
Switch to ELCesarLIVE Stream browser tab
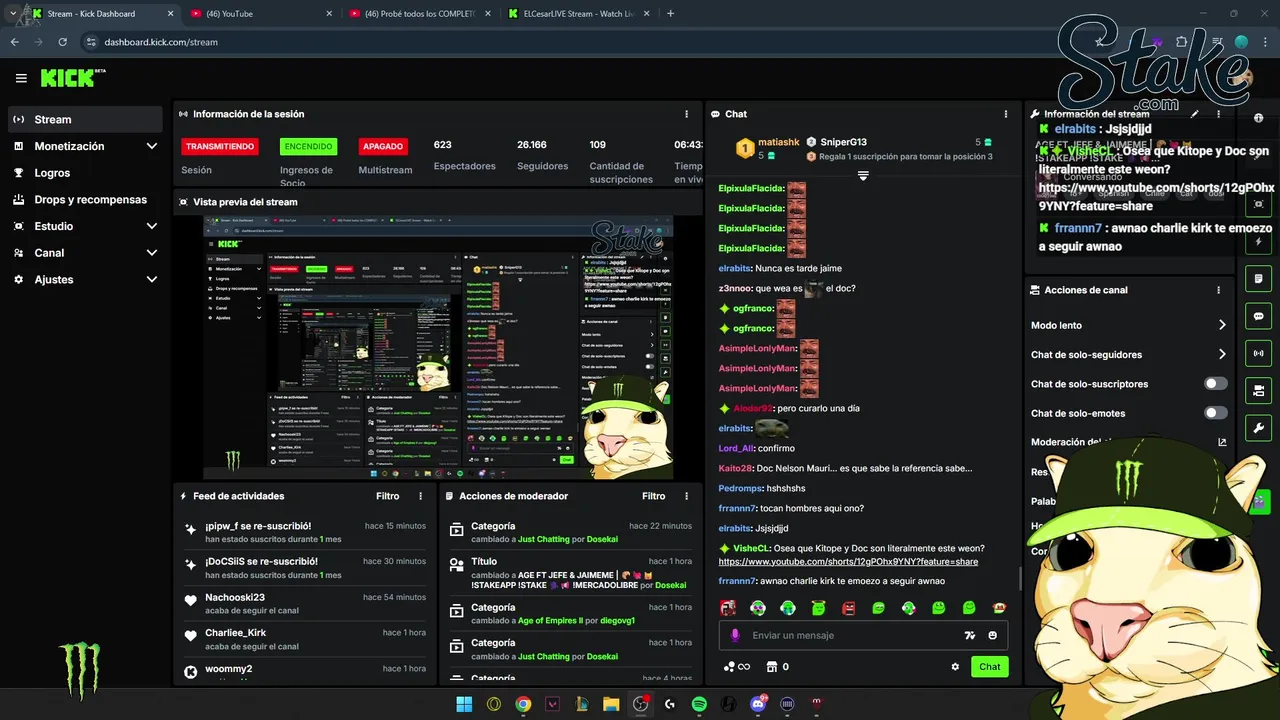pos(580,14)
